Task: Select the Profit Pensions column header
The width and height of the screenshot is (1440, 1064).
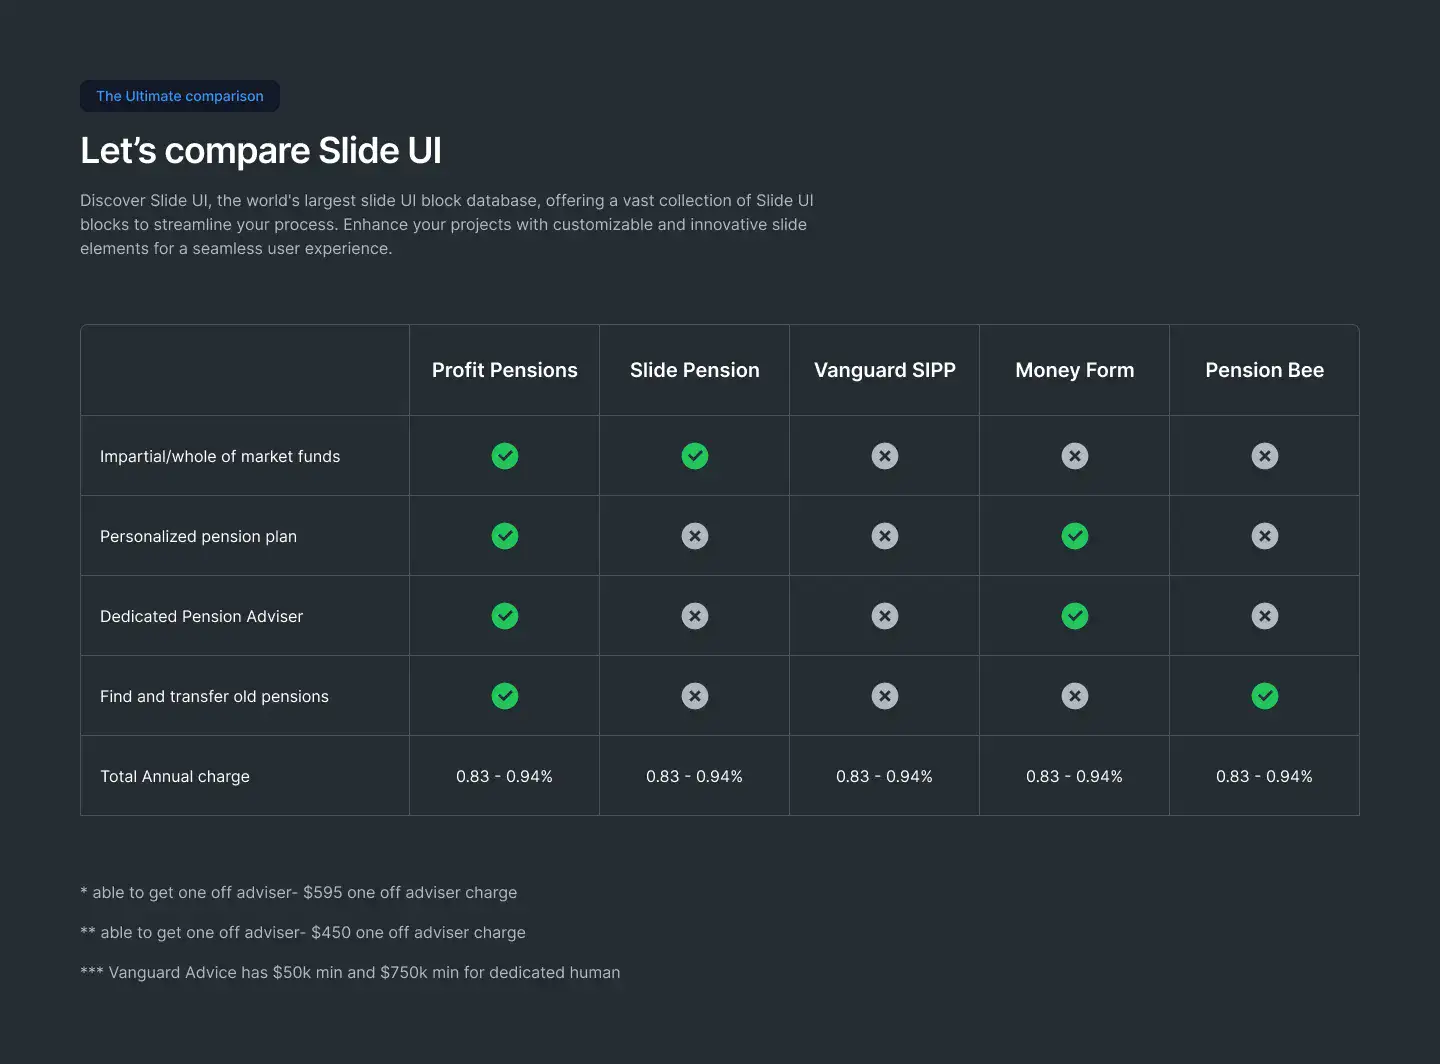Action: click(x=505, y=370)
